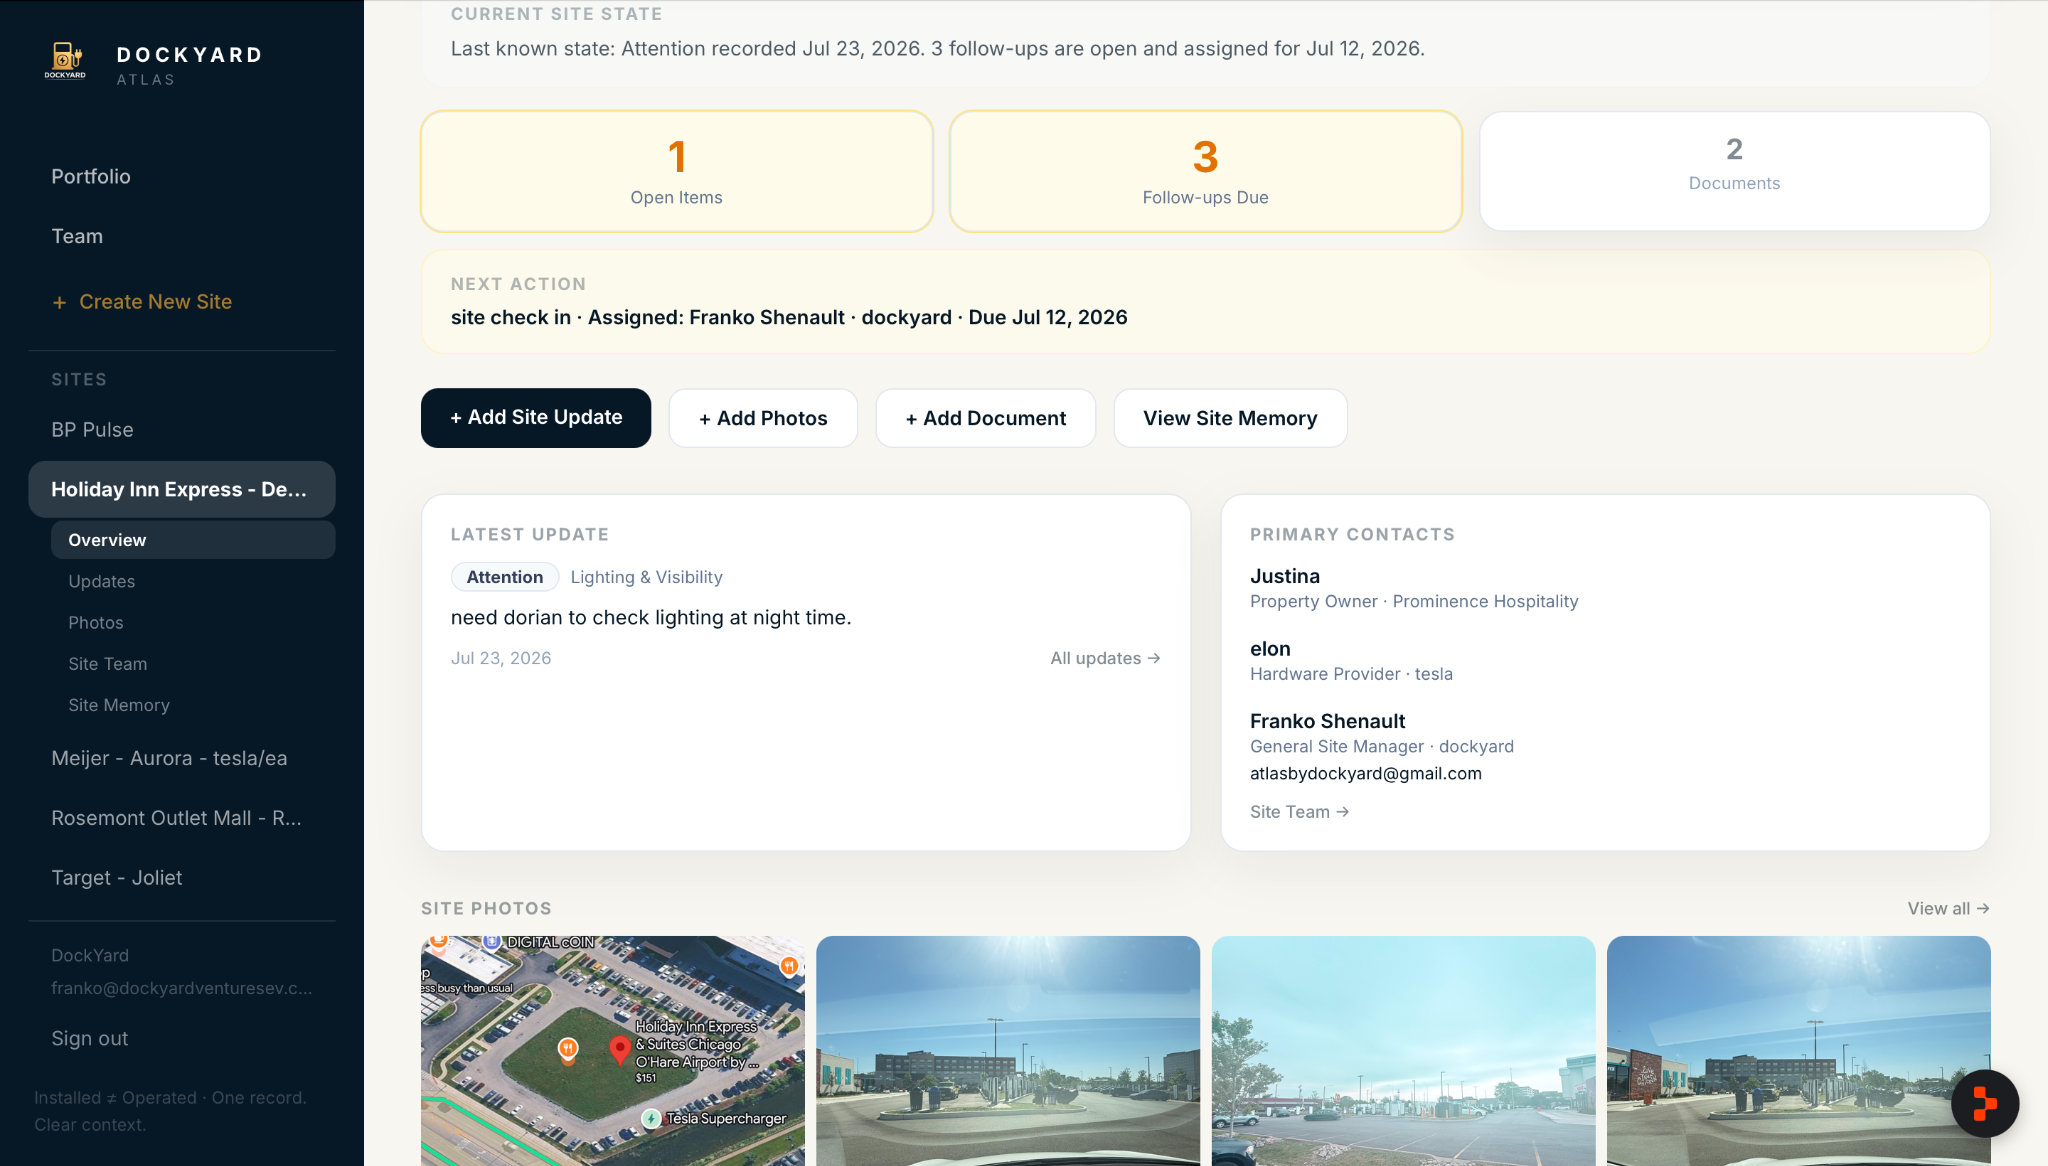This screenshot has height=1166, width=2048.
Task: Click Create New Site
Action: 142,302
